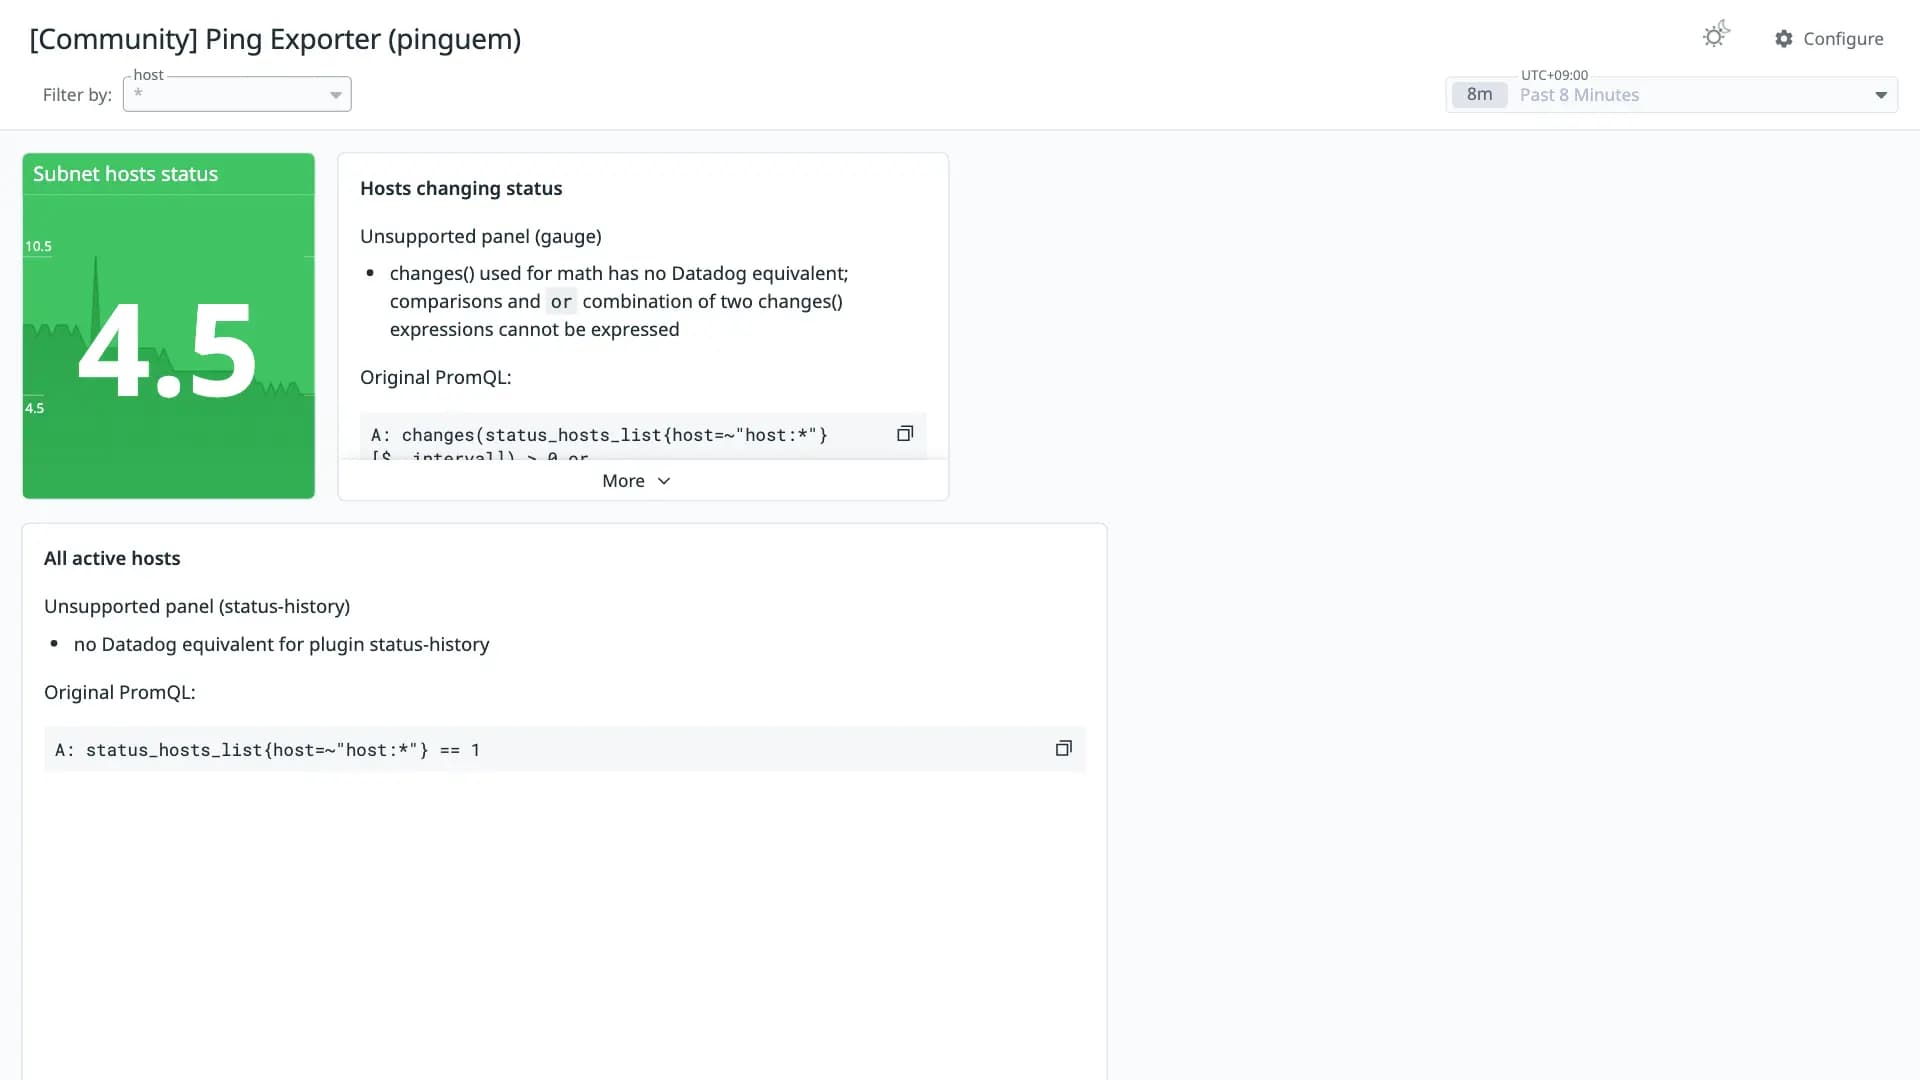Click the UTC+09:00 timezone label
Viewport: 1920px width, 1080px height.
point(1554,75)
